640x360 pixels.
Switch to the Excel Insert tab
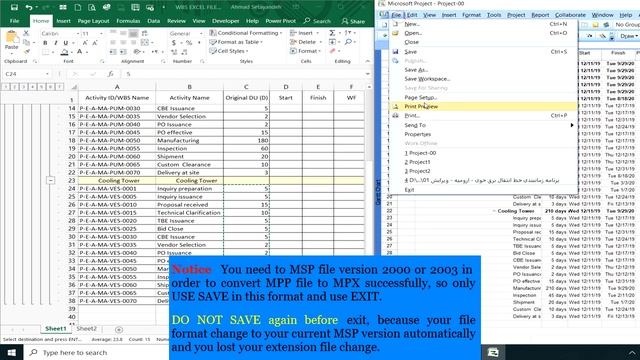63,21
